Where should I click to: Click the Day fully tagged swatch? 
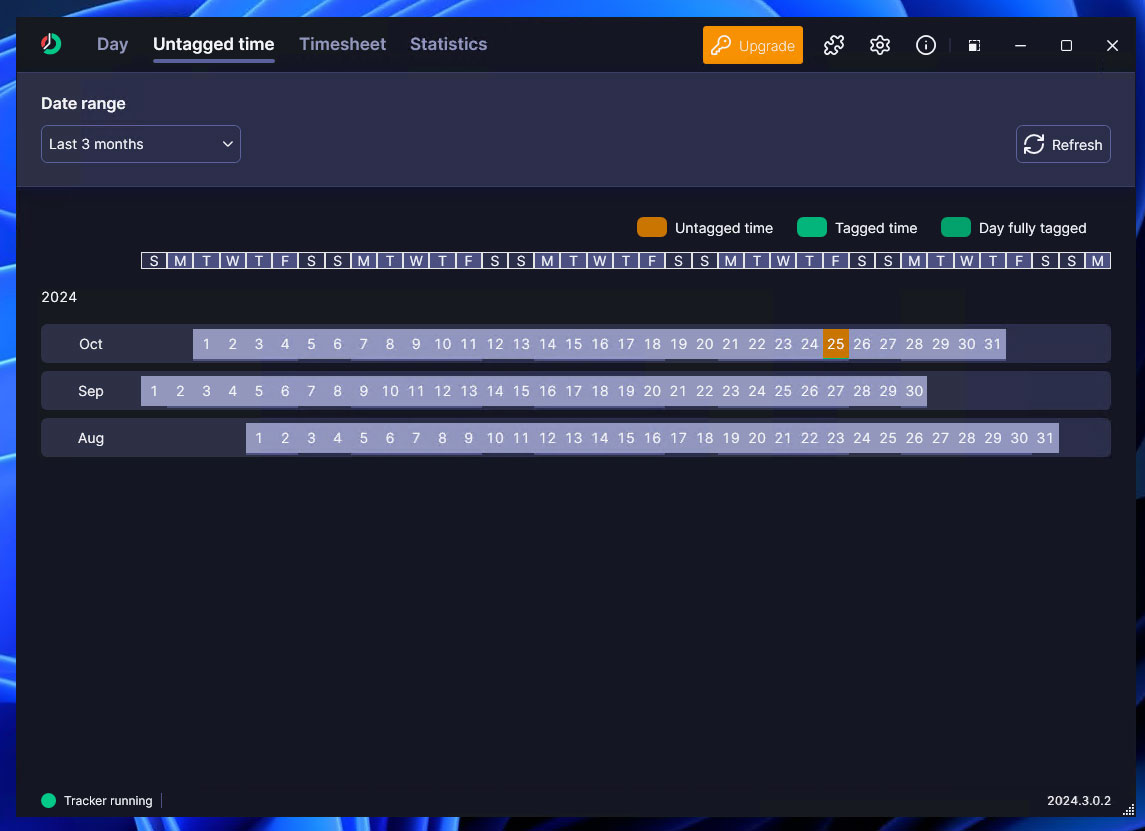(955, 228)
